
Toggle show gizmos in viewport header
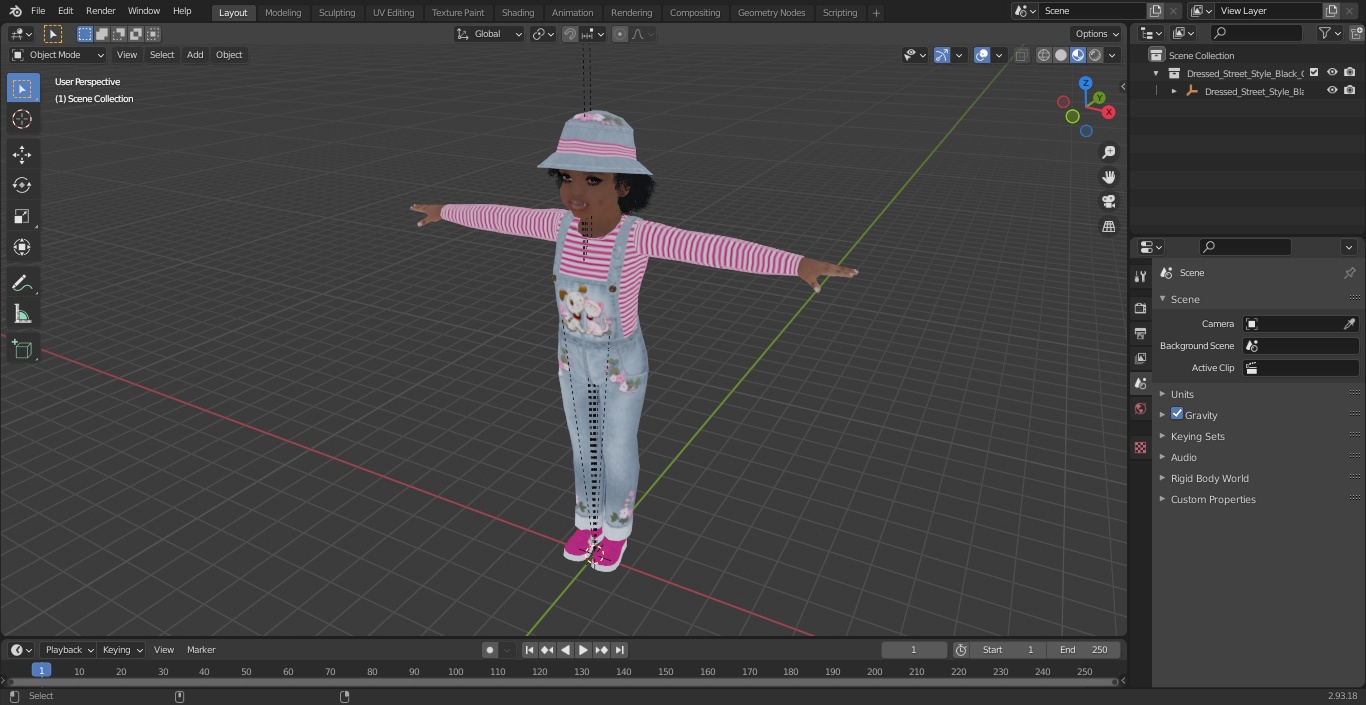[x=942, y=55]
